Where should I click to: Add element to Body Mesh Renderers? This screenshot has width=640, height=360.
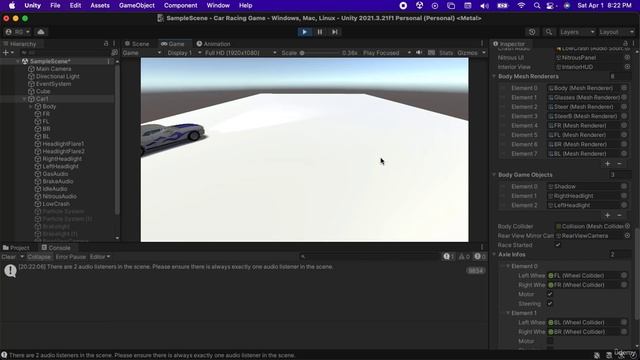[608, 163]
